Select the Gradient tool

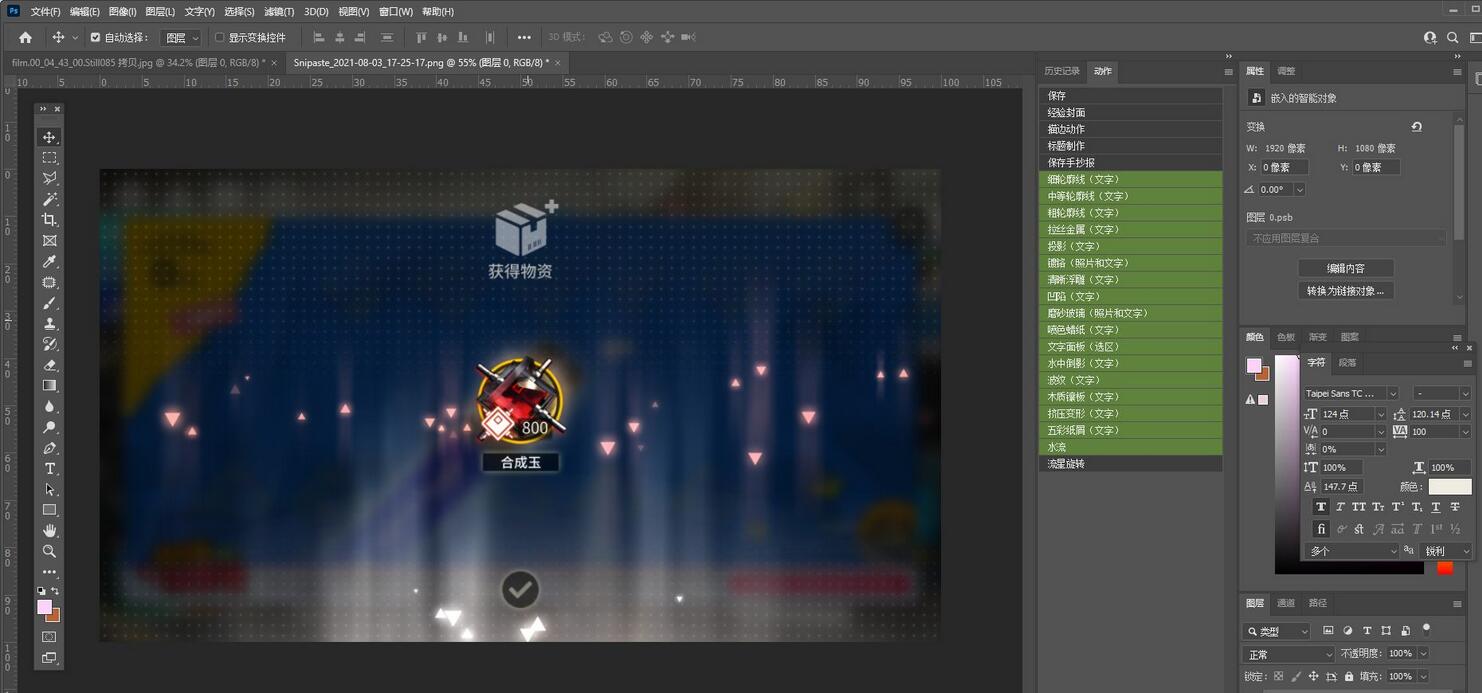[49, 386]
